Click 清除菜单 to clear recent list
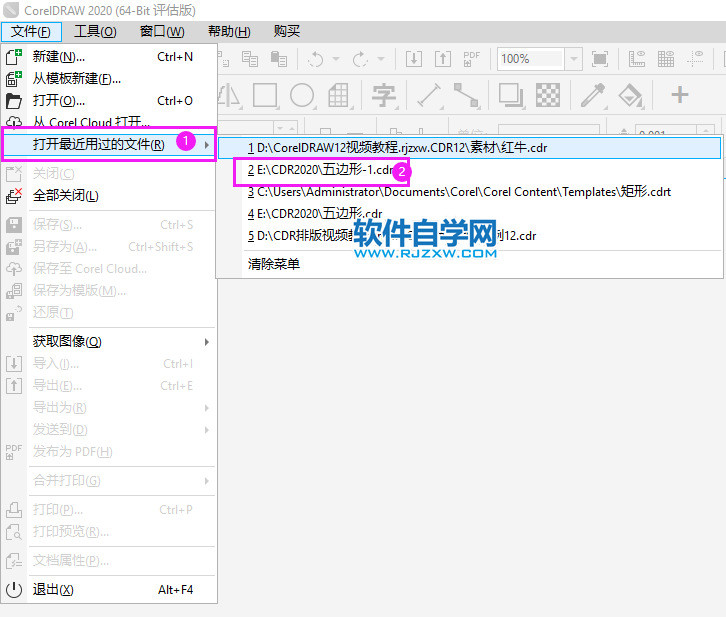Viewport: 726px width, 617px height. 469,264
